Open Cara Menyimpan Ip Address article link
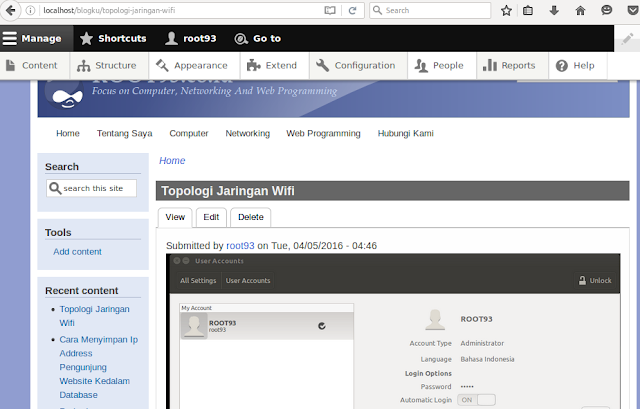The width and height of the screenshot is (640, 409). click(x=98, y=367)
